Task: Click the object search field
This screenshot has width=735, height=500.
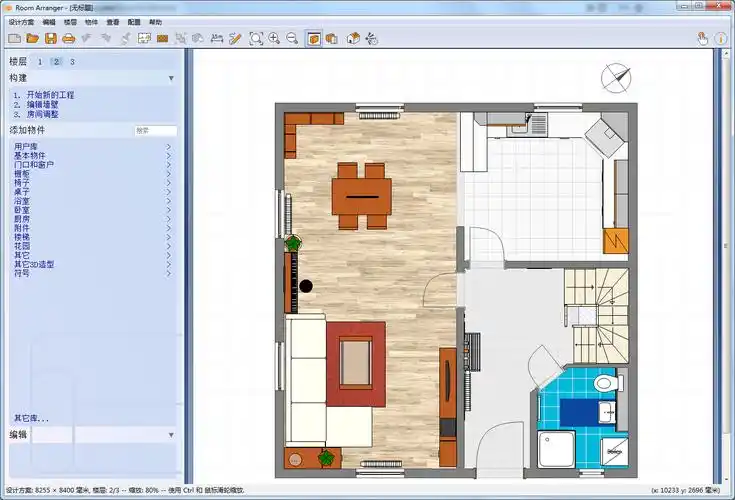Action: click(x=156, y=131)
